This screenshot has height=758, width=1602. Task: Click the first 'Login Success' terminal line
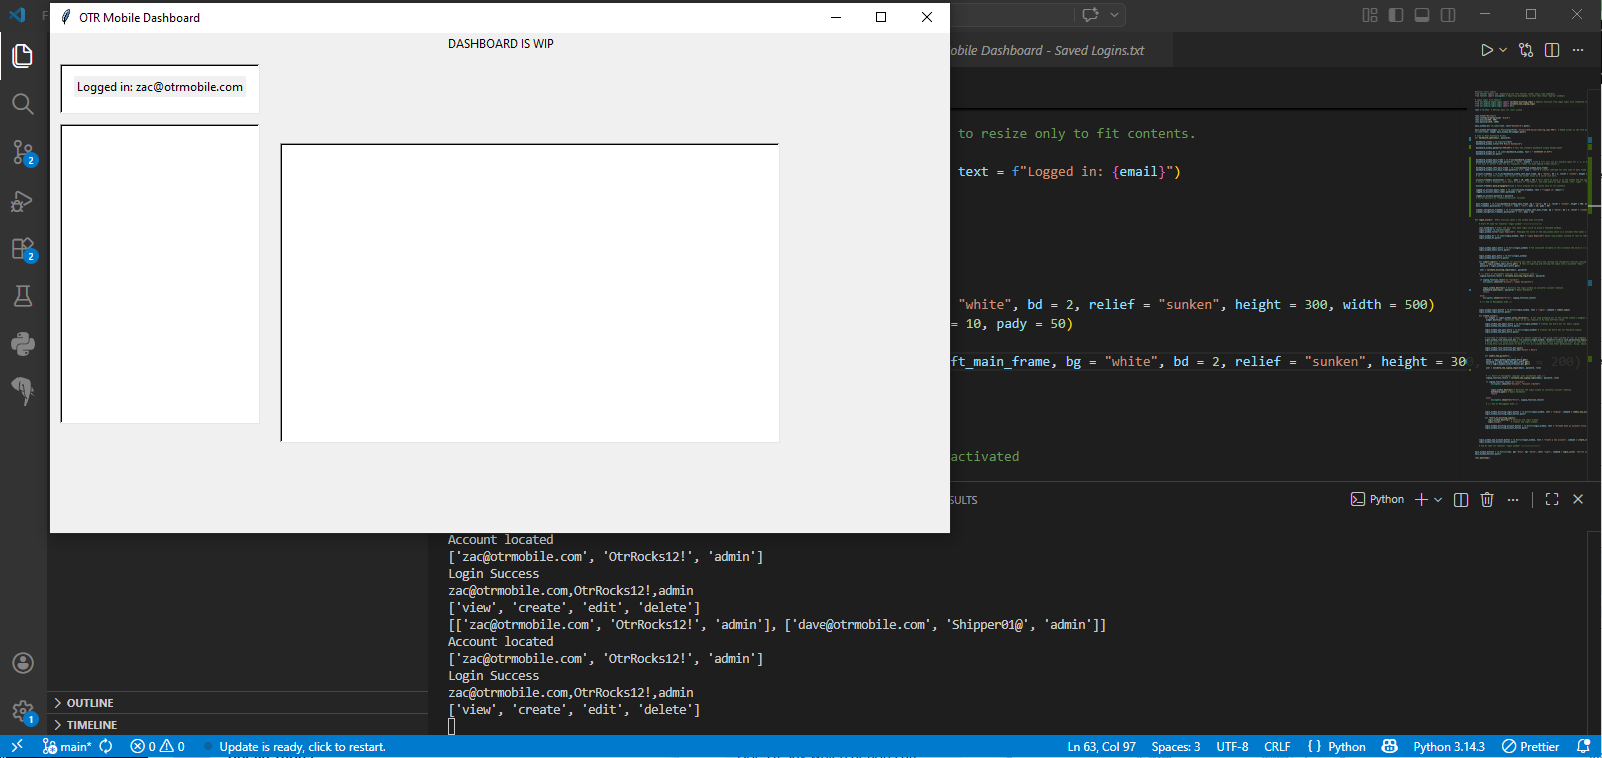[x=493, y=574]
